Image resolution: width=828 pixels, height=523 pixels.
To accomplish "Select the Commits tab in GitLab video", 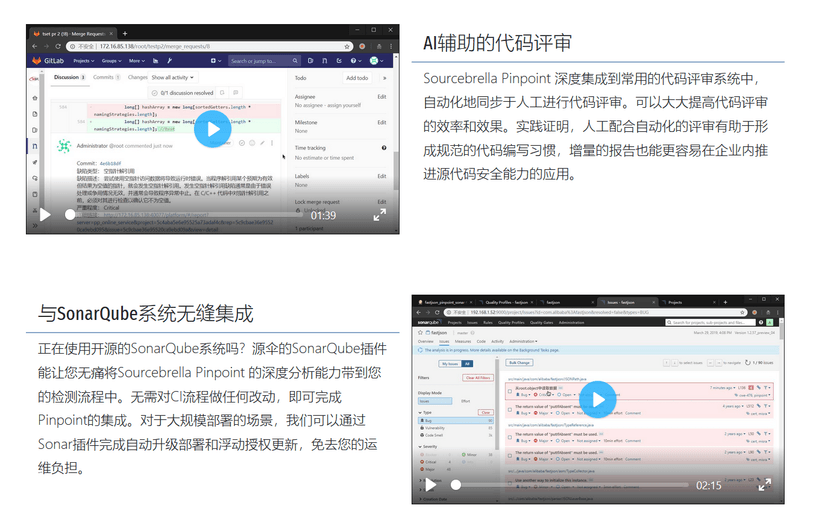I will point(107,77).
